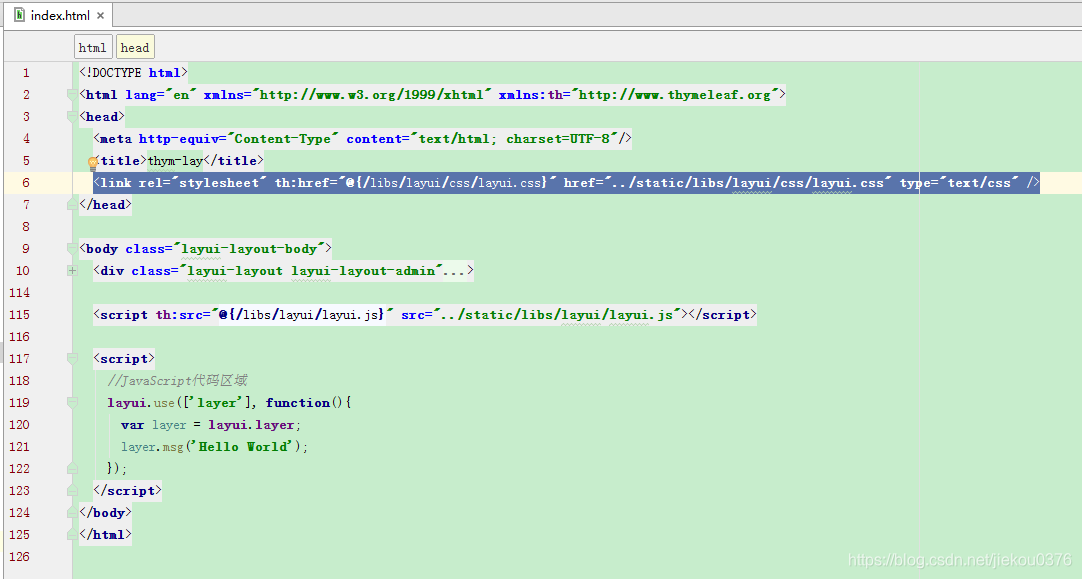Click the folded ellipsis on line 10
1082x579 pixels.
click(453, 271)
